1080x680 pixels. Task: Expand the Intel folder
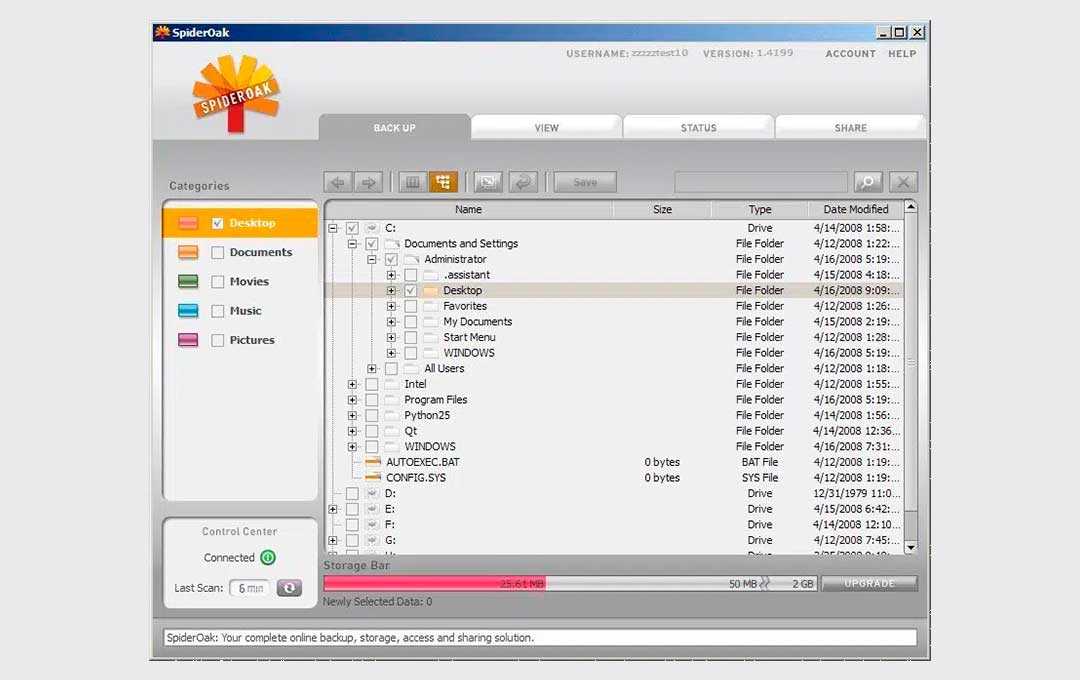pyautogui.click(x=352, y=384)
